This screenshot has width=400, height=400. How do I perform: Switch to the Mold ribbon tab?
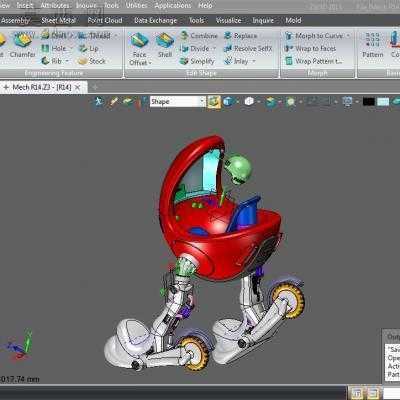tap(293, 21)
